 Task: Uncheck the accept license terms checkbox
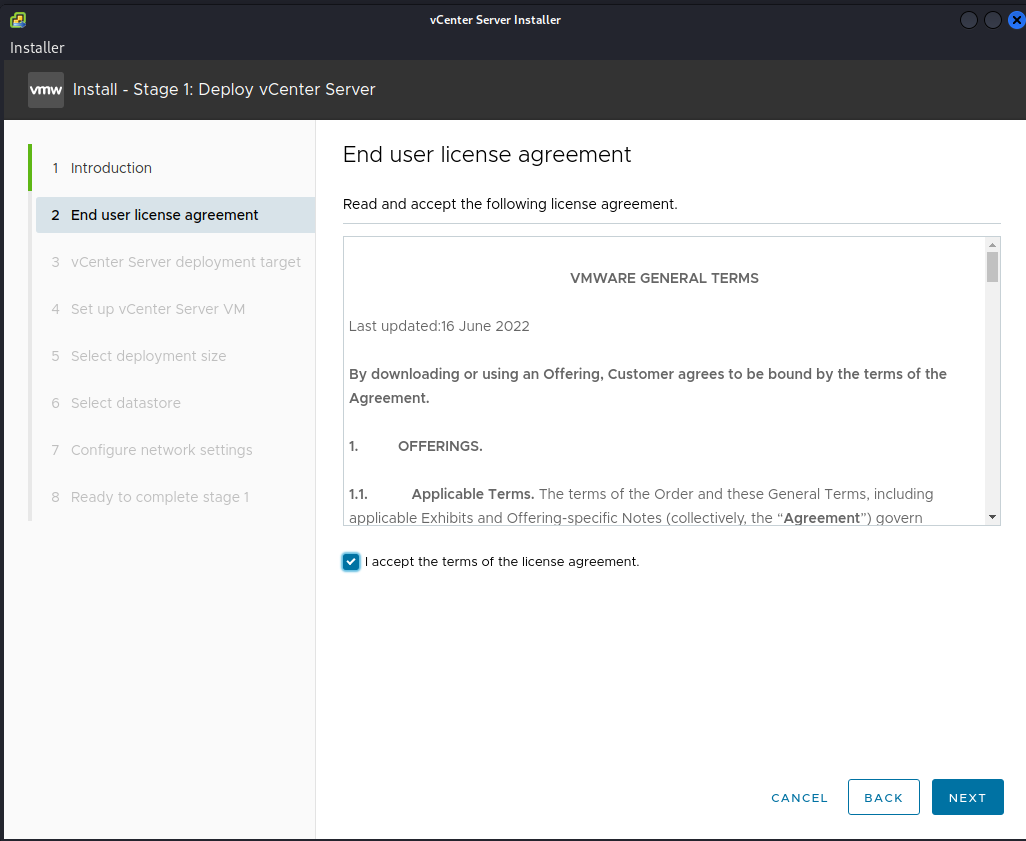coord(351,562)
